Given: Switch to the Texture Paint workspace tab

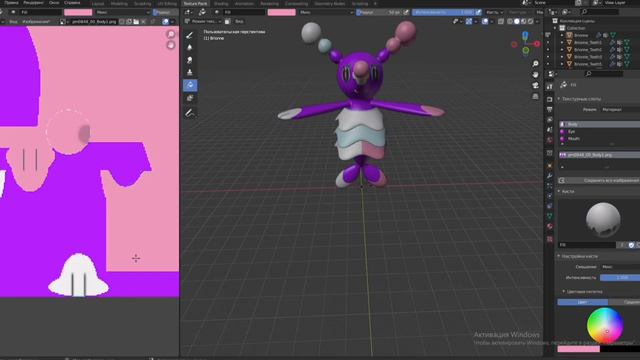Looking at the screenshot, I should (195, 3).
